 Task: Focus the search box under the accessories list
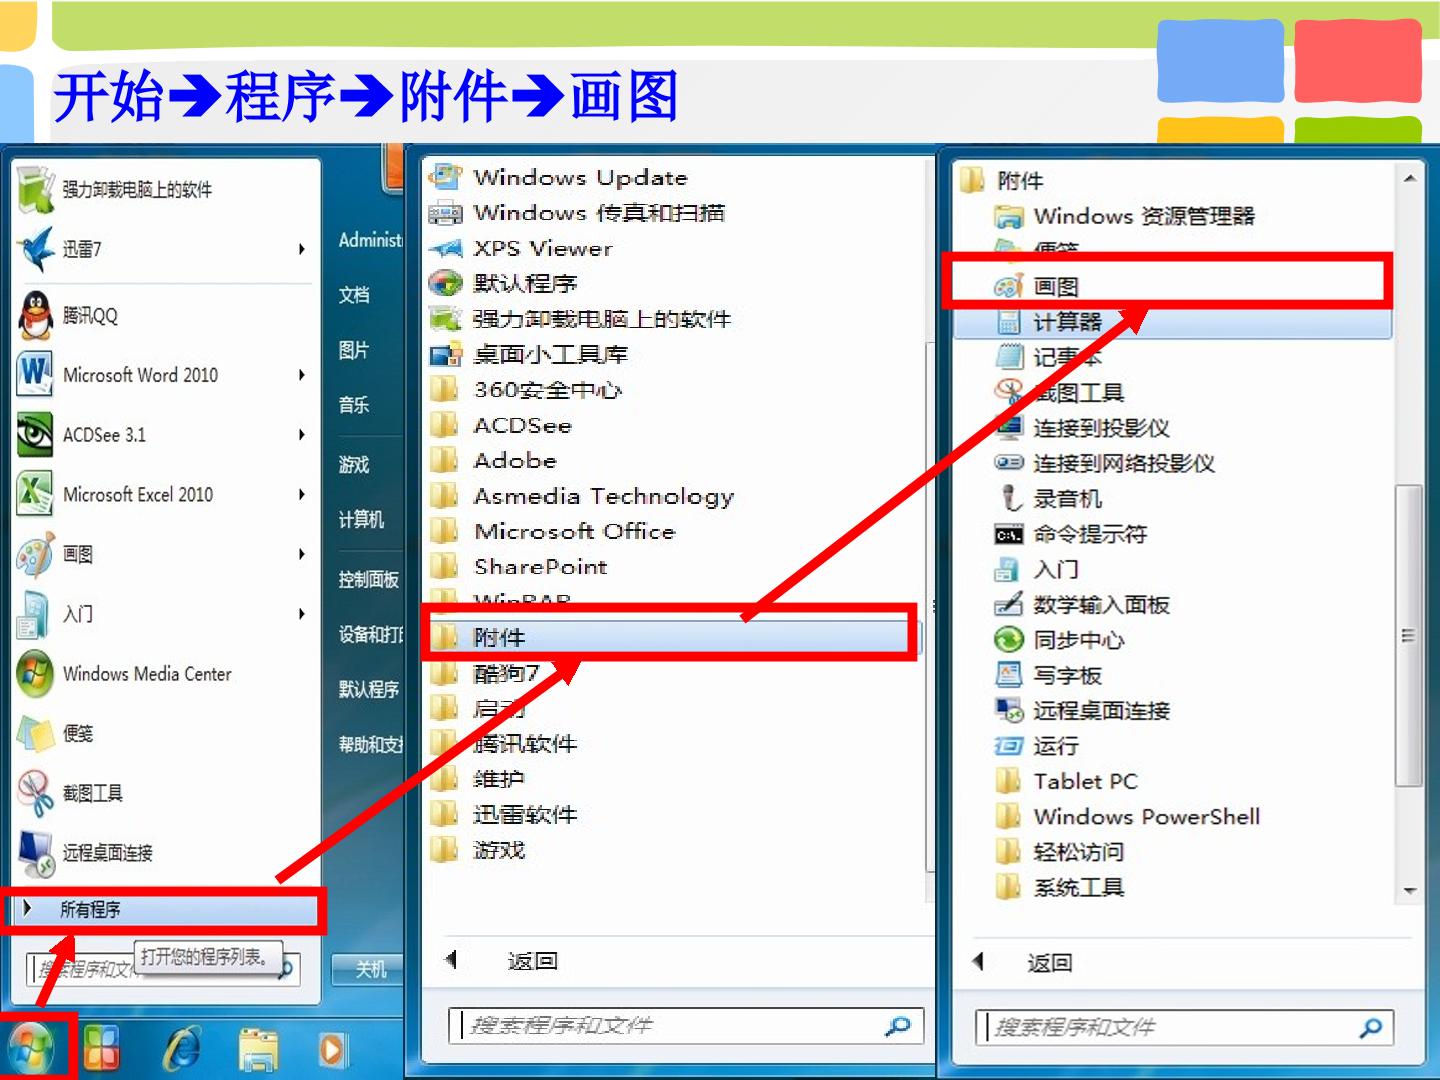pos(1185,1027)
